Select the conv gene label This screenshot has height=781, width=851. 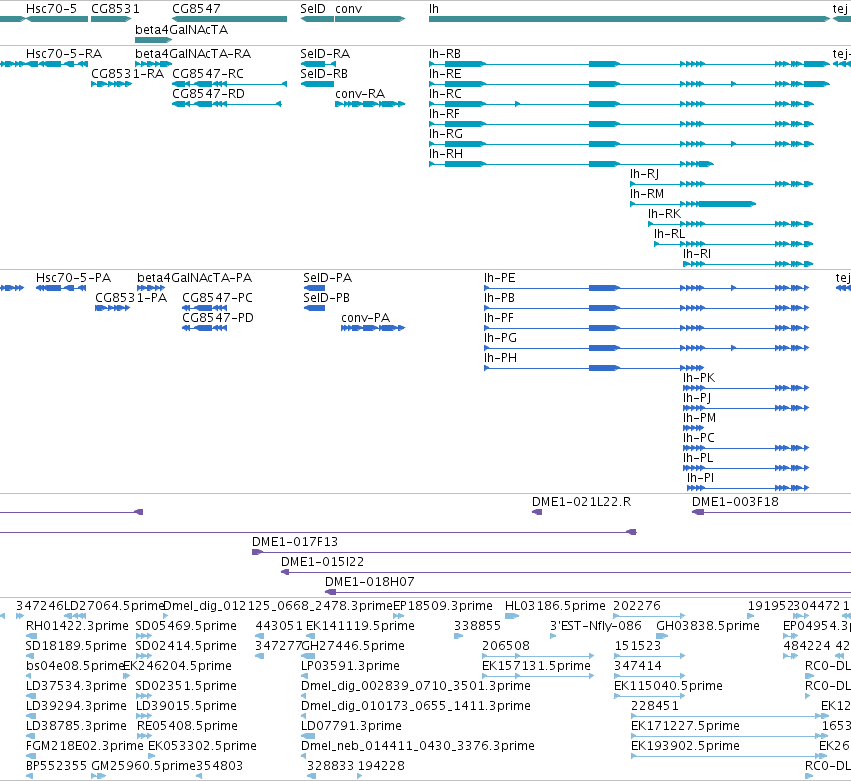point(348,9)
